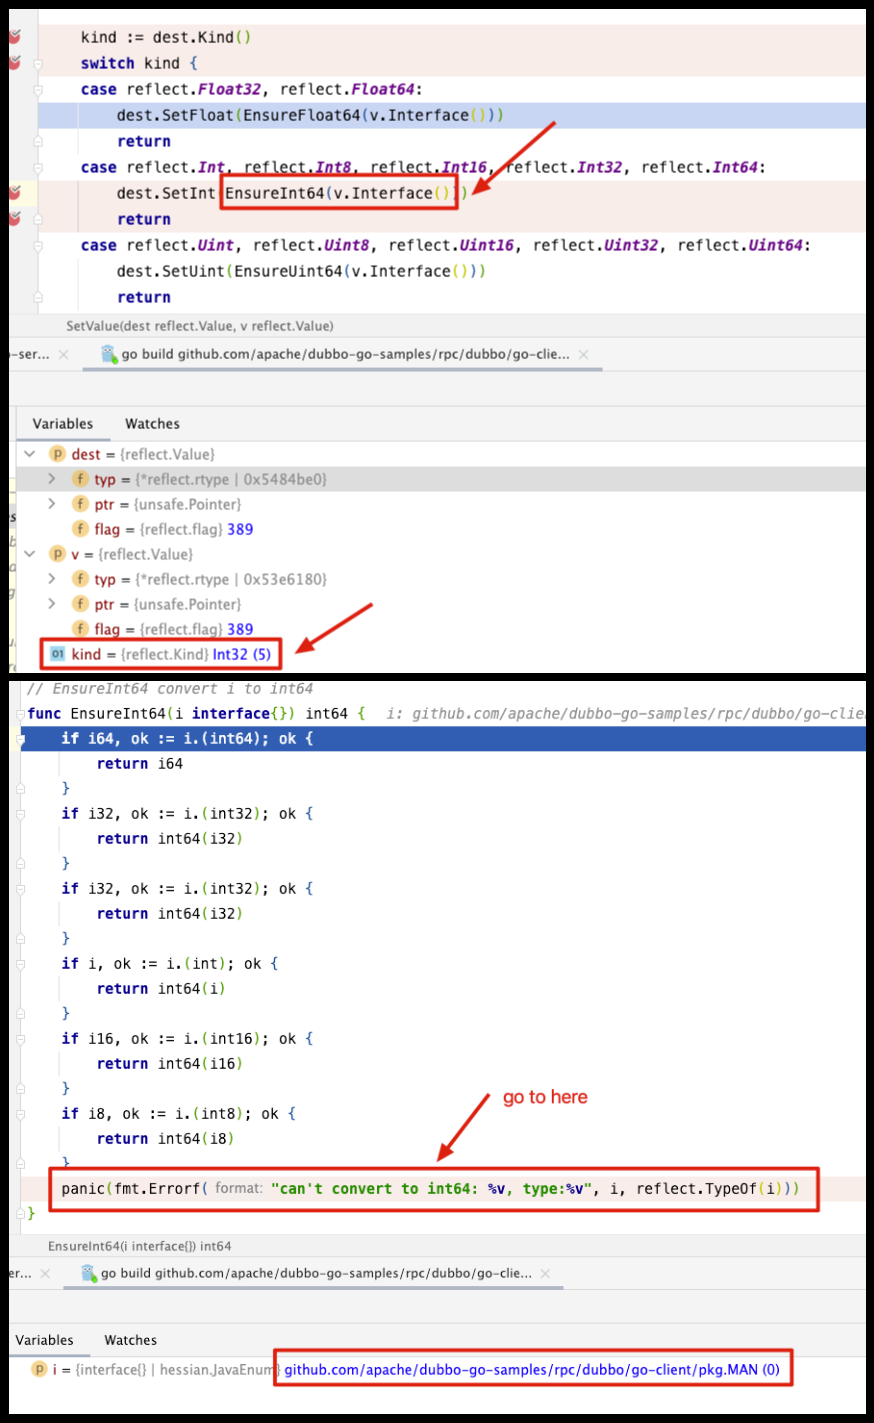Toggle breakpoint on 'kind := dest.Kind()' line
The height and width of the screenshot is (1423, 874).
pyautogui.click(x=14, y=37)
